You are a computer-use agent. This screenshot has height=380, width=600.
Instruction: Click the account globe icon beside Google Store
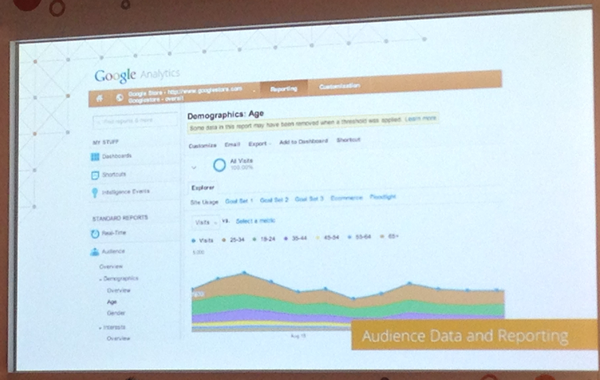click(119, 98)
